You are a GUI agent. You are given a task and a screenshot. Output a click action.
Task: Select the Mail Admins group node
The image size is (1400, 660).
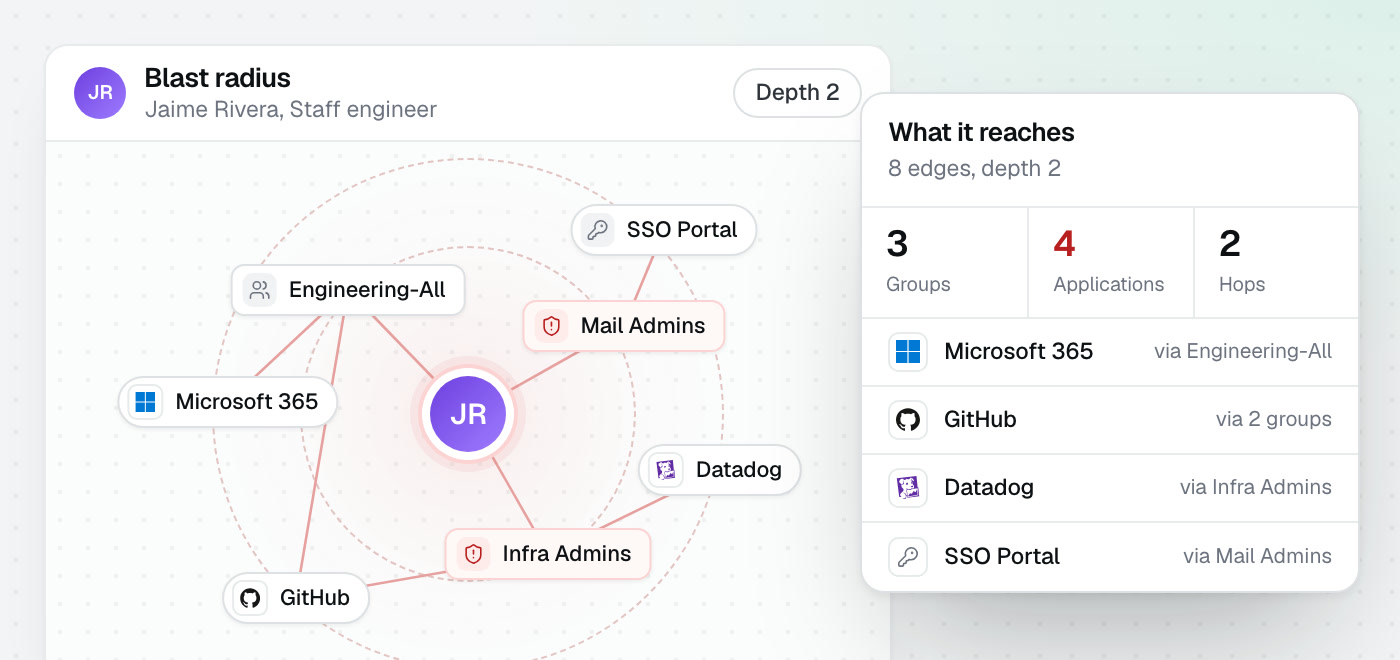pyautogui.click(x=624, y=326)
